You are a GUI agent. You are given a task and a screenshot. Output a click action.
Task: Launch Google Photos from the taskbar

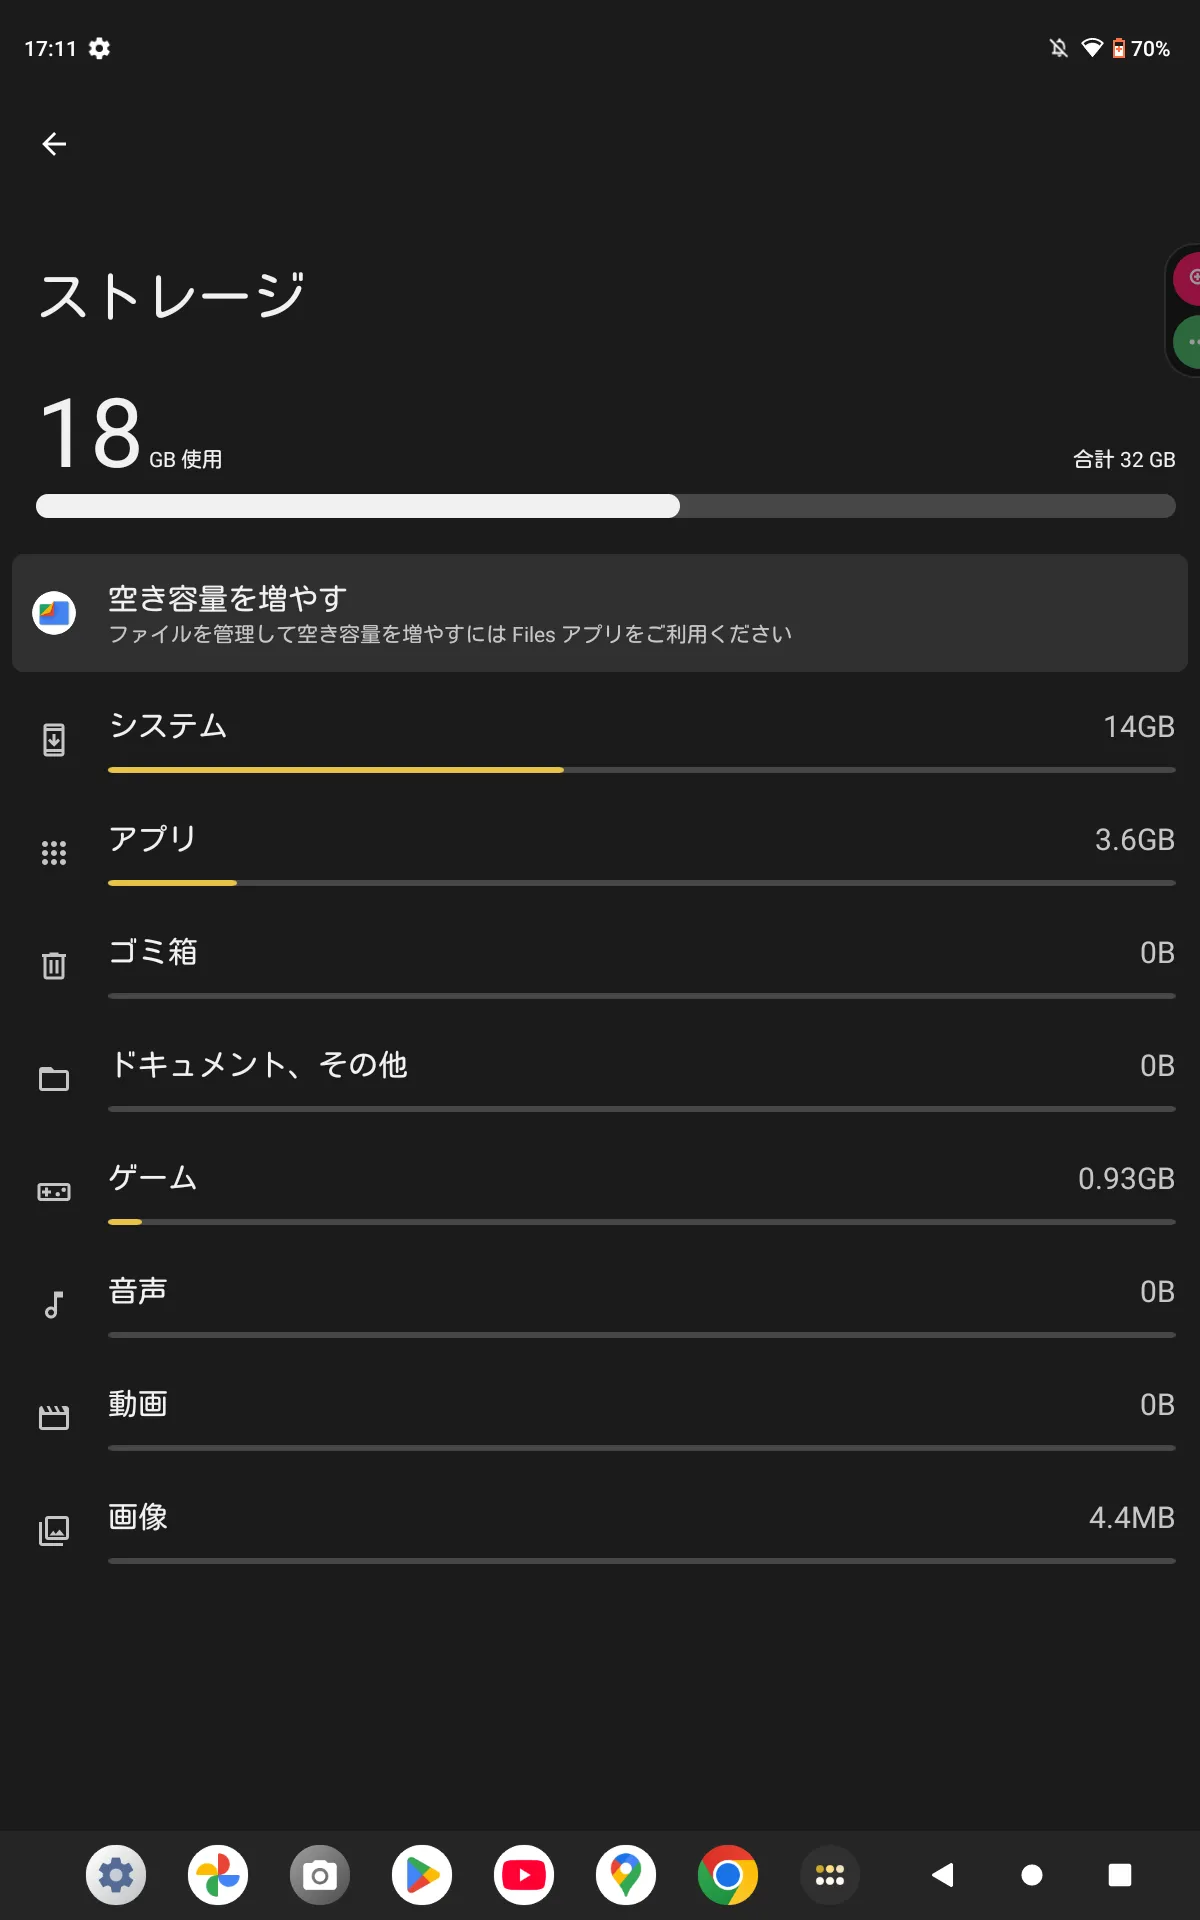pos(218,1875)
